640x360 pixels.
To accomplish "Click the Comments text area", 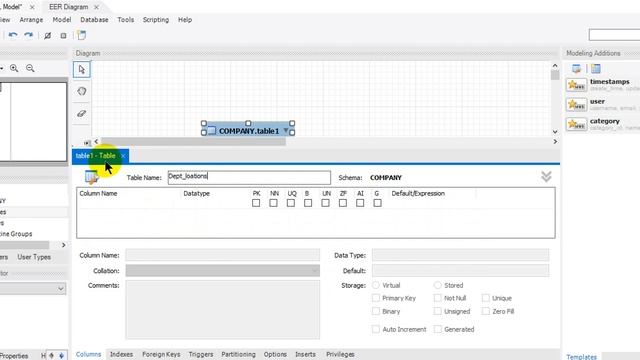I will [x=222, y=309].
